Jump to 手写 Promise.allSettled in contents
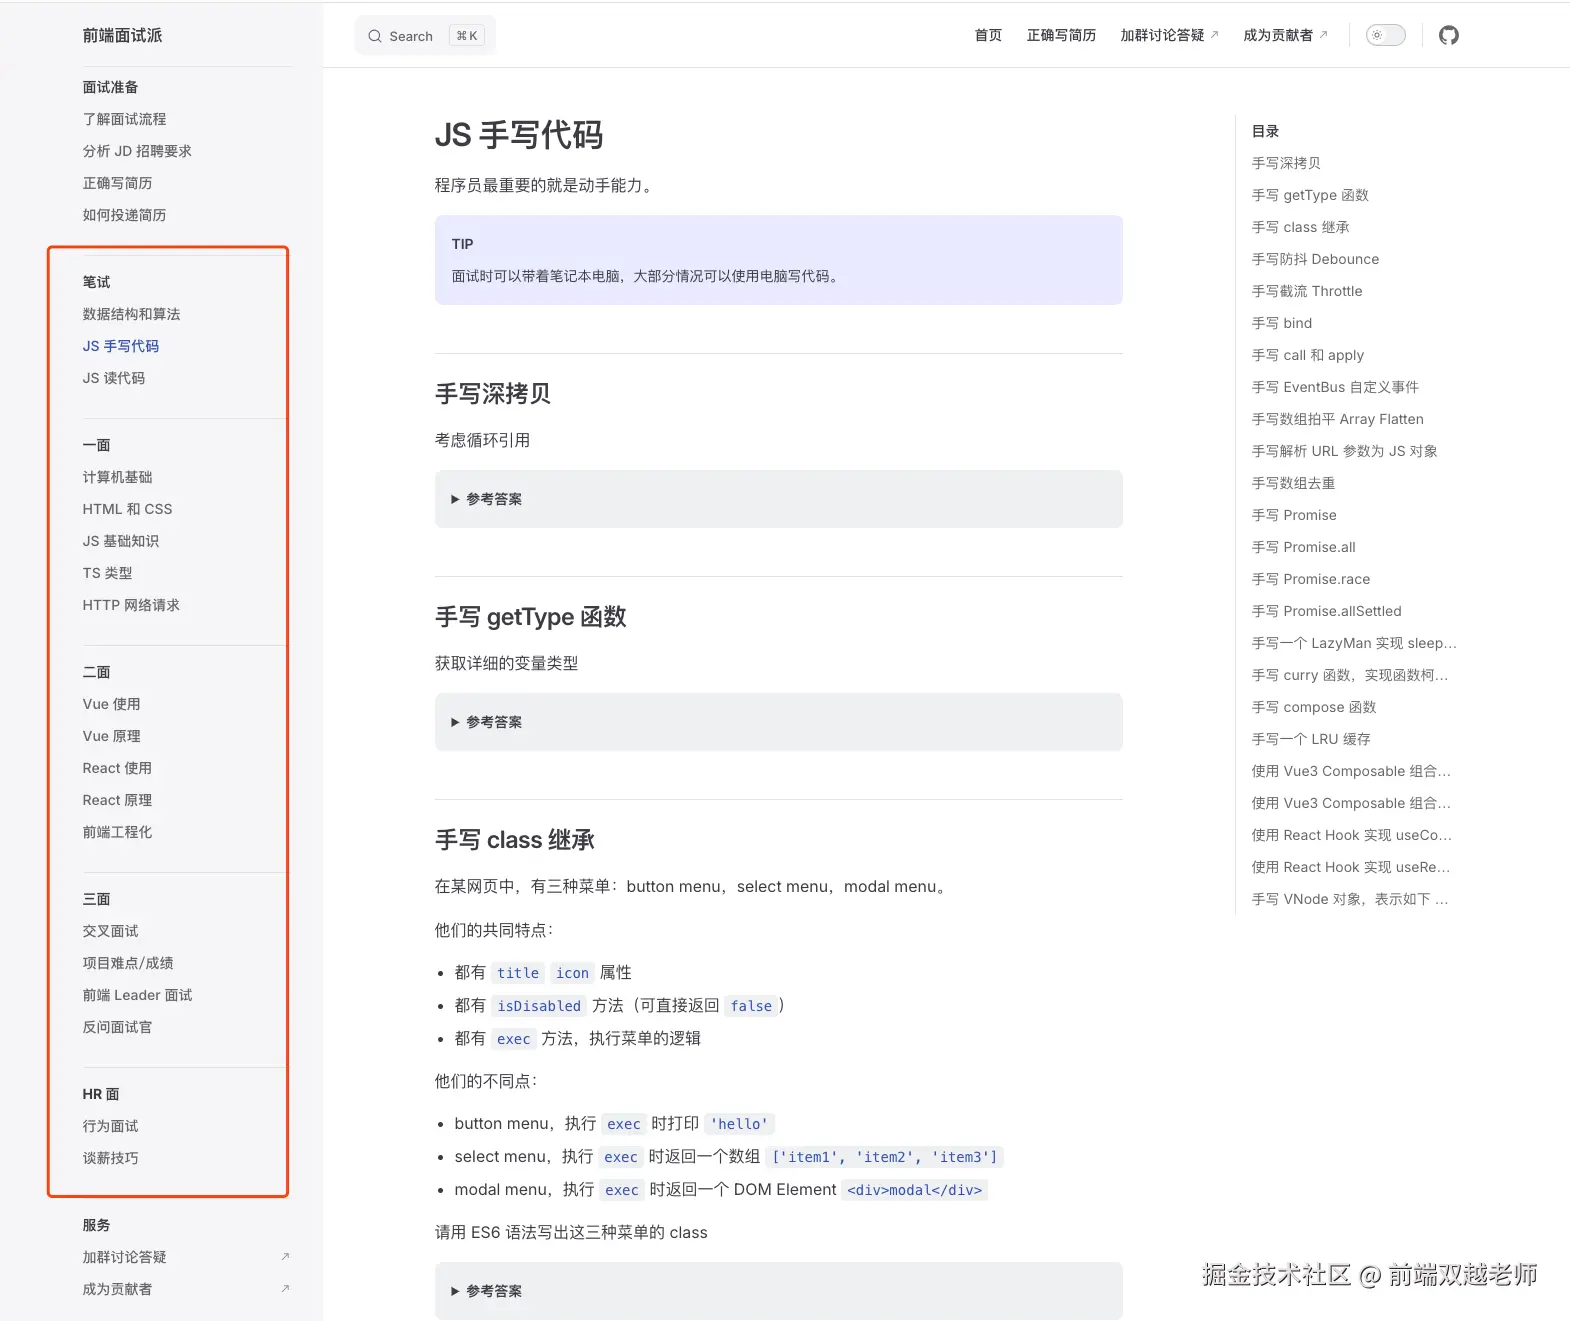 click(1327, 611)
